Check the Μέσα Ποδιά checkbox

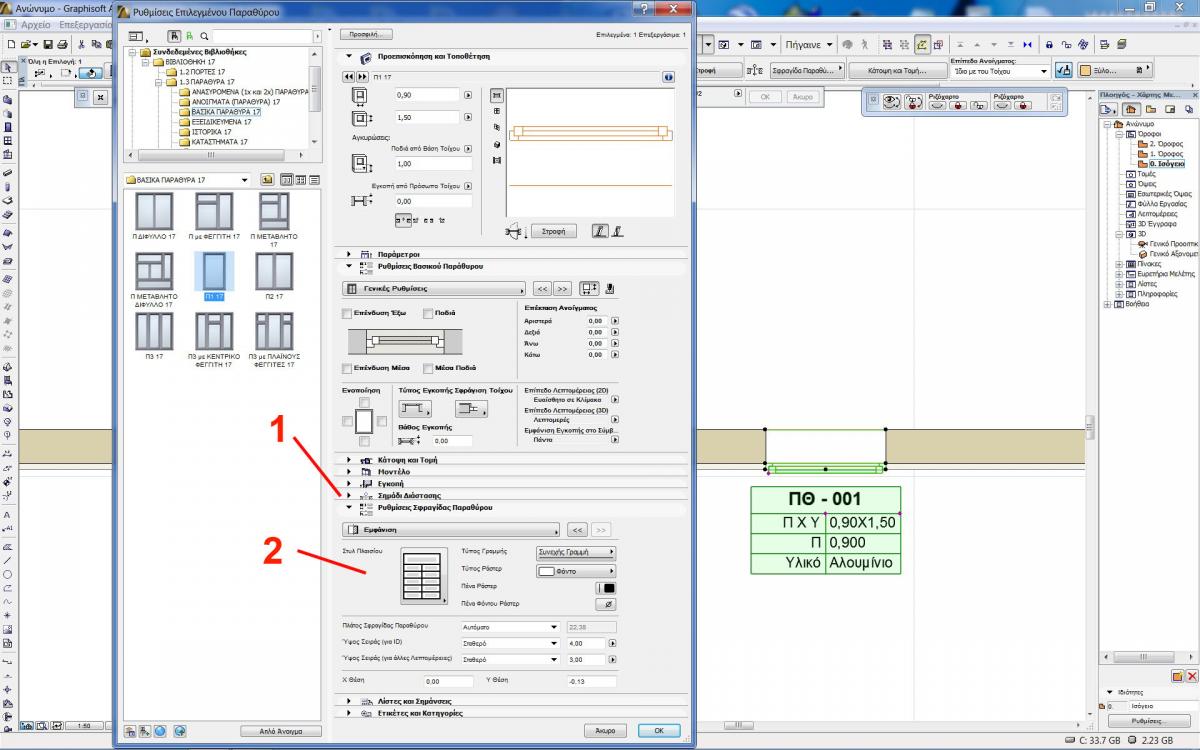428,368
